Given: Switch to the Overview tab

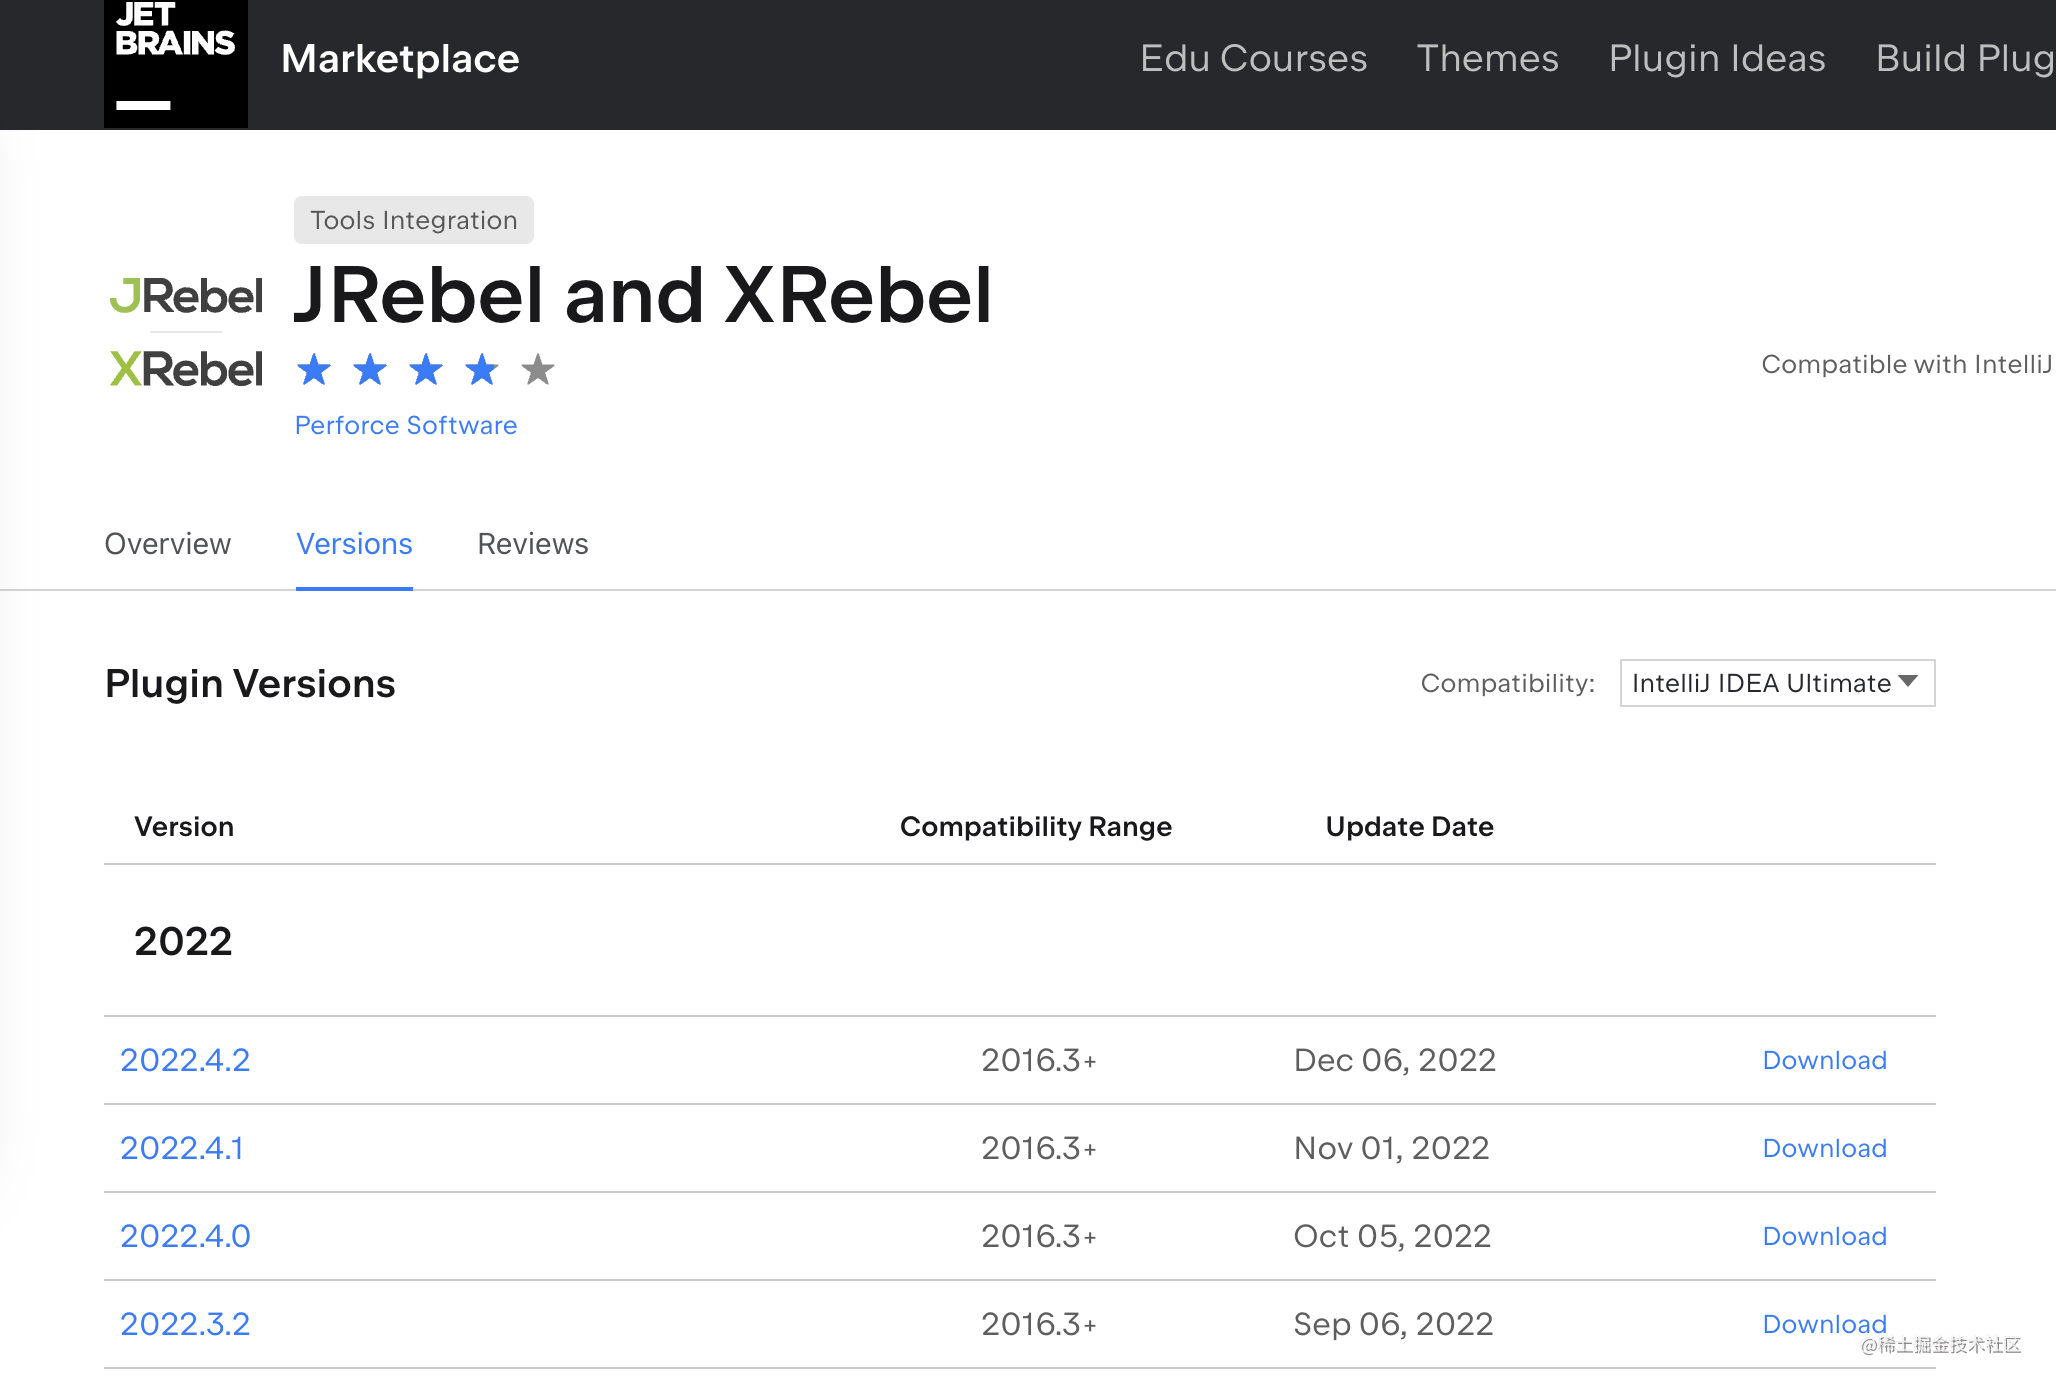Looking at the screenshot, I should tap(167, 545).
